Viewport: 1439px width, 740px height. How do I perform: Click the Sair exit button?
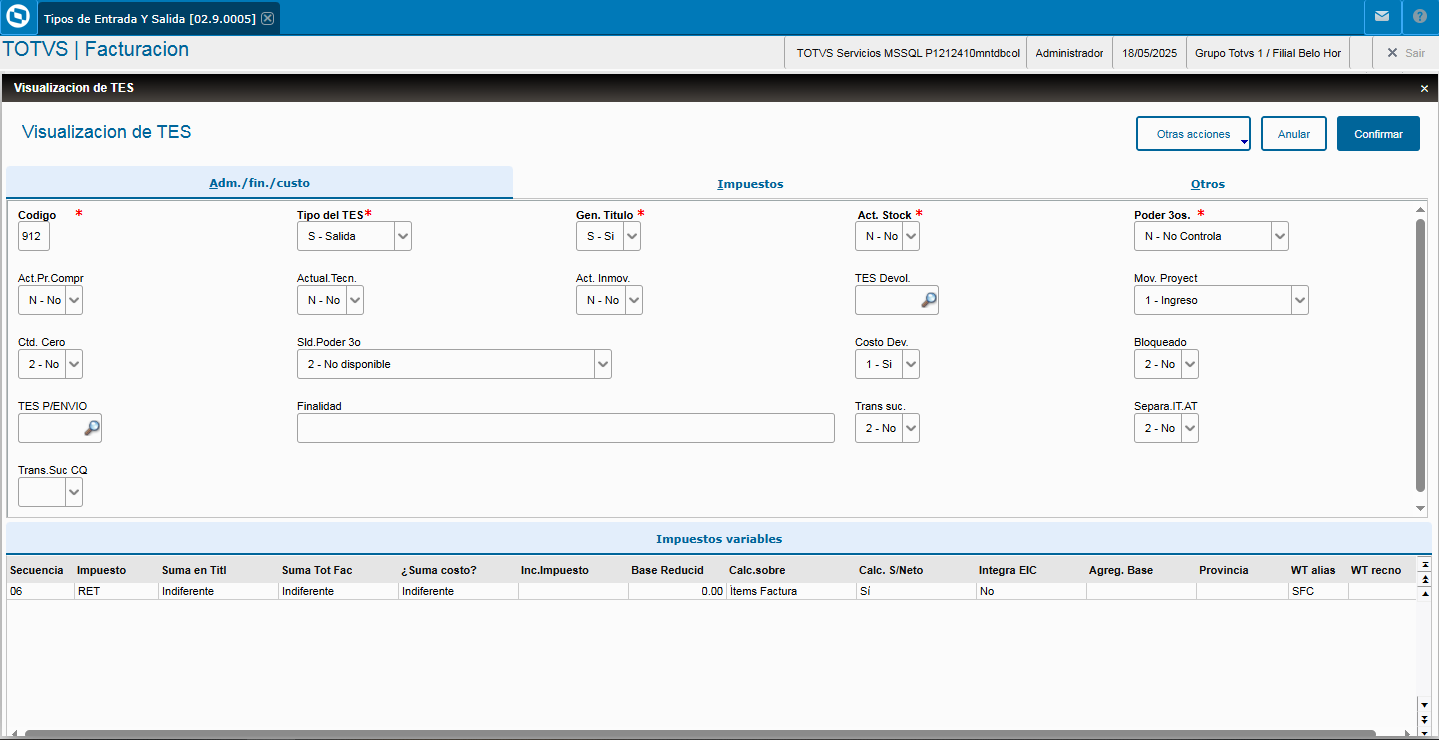[1405, 53]
